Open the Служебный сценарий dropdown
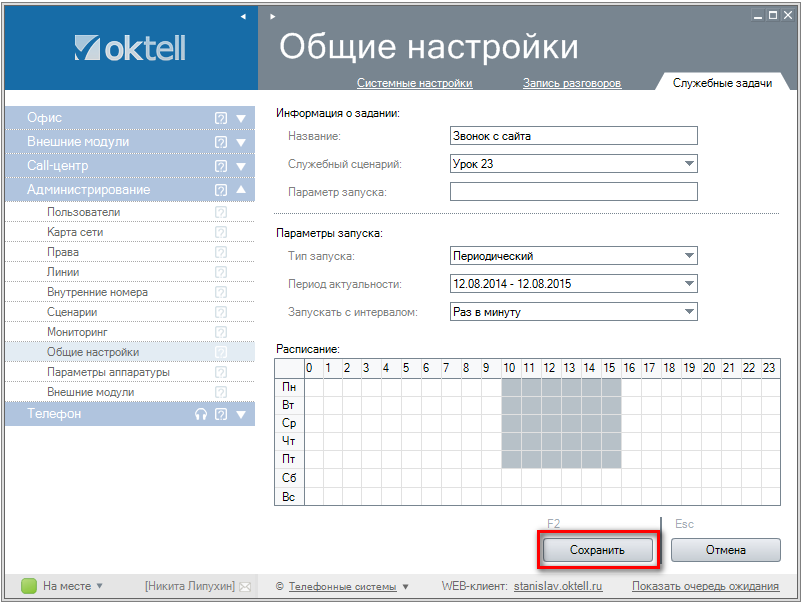 [x=689, y=164]
